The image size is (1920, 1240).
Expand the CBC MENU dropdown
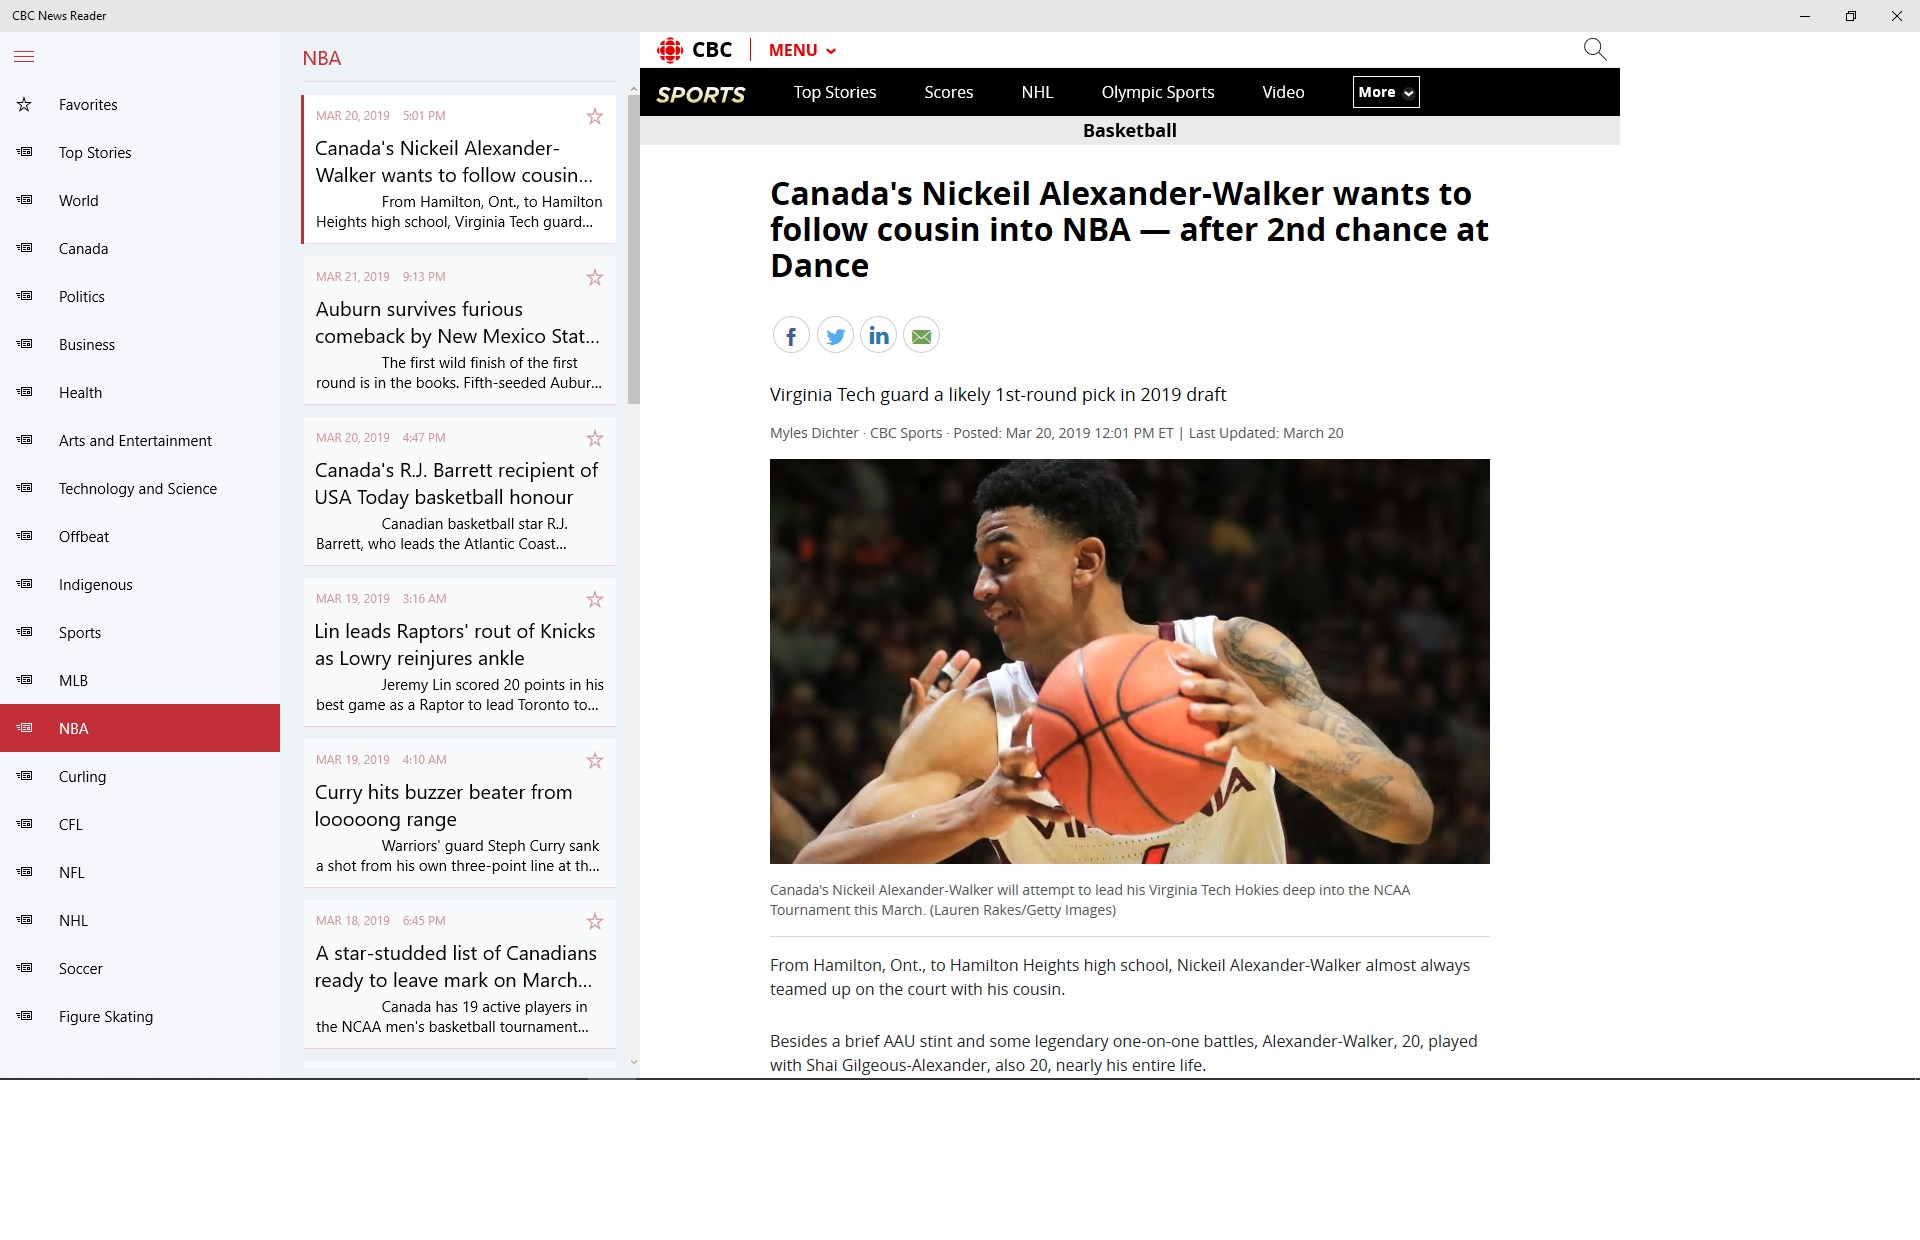click(x=802, y=50)
